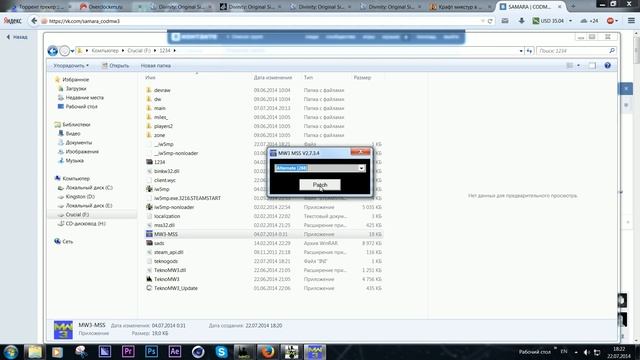Open Недавние места in the sidebar

(84, 98)
